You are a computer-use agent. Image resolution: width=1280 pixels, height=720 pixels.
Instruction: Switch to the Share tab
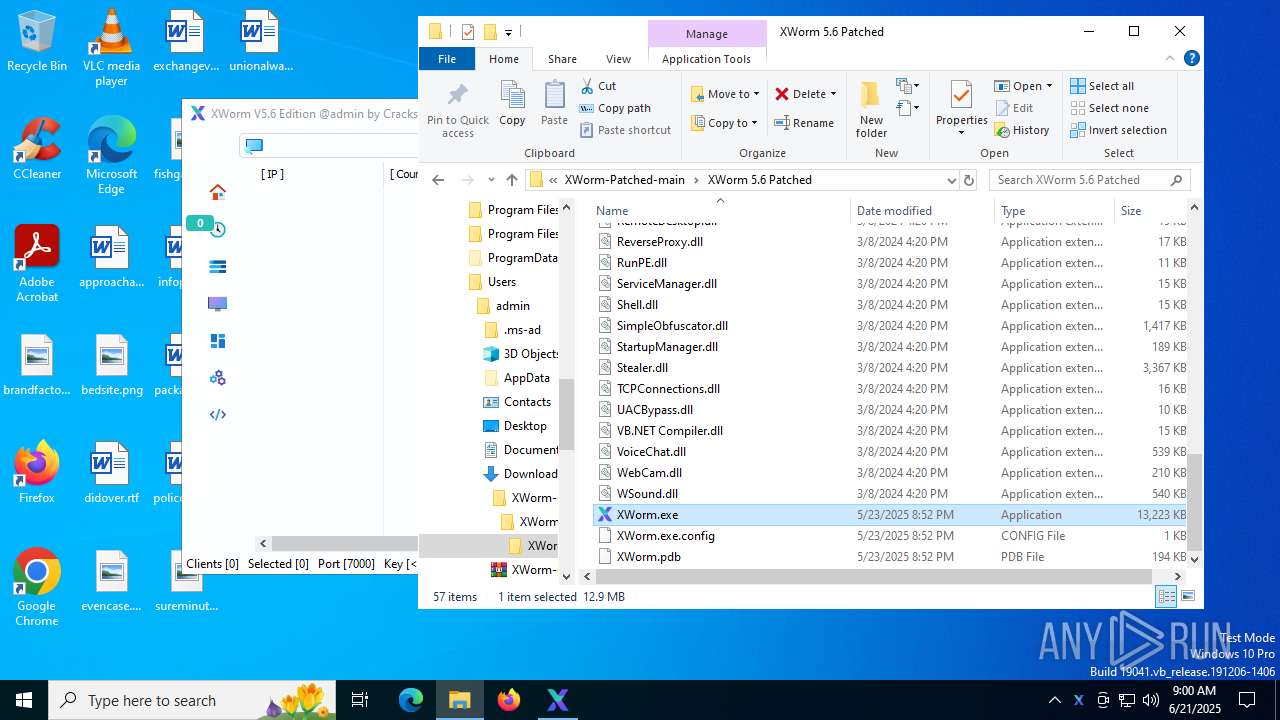(562, 59)
